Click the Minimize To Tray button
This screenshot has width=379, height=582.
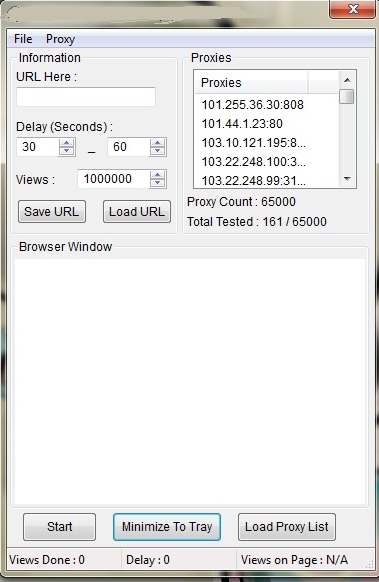167,527
